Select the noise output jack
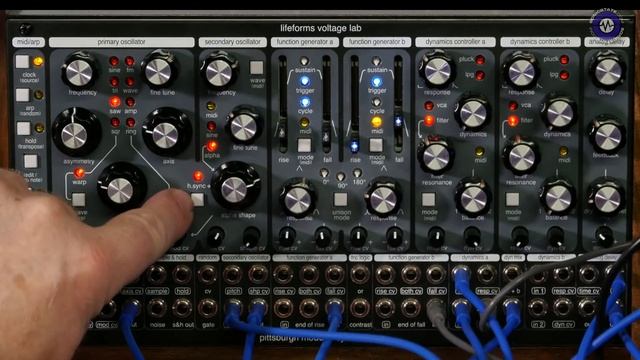The image size is (640, 360). 157,308
